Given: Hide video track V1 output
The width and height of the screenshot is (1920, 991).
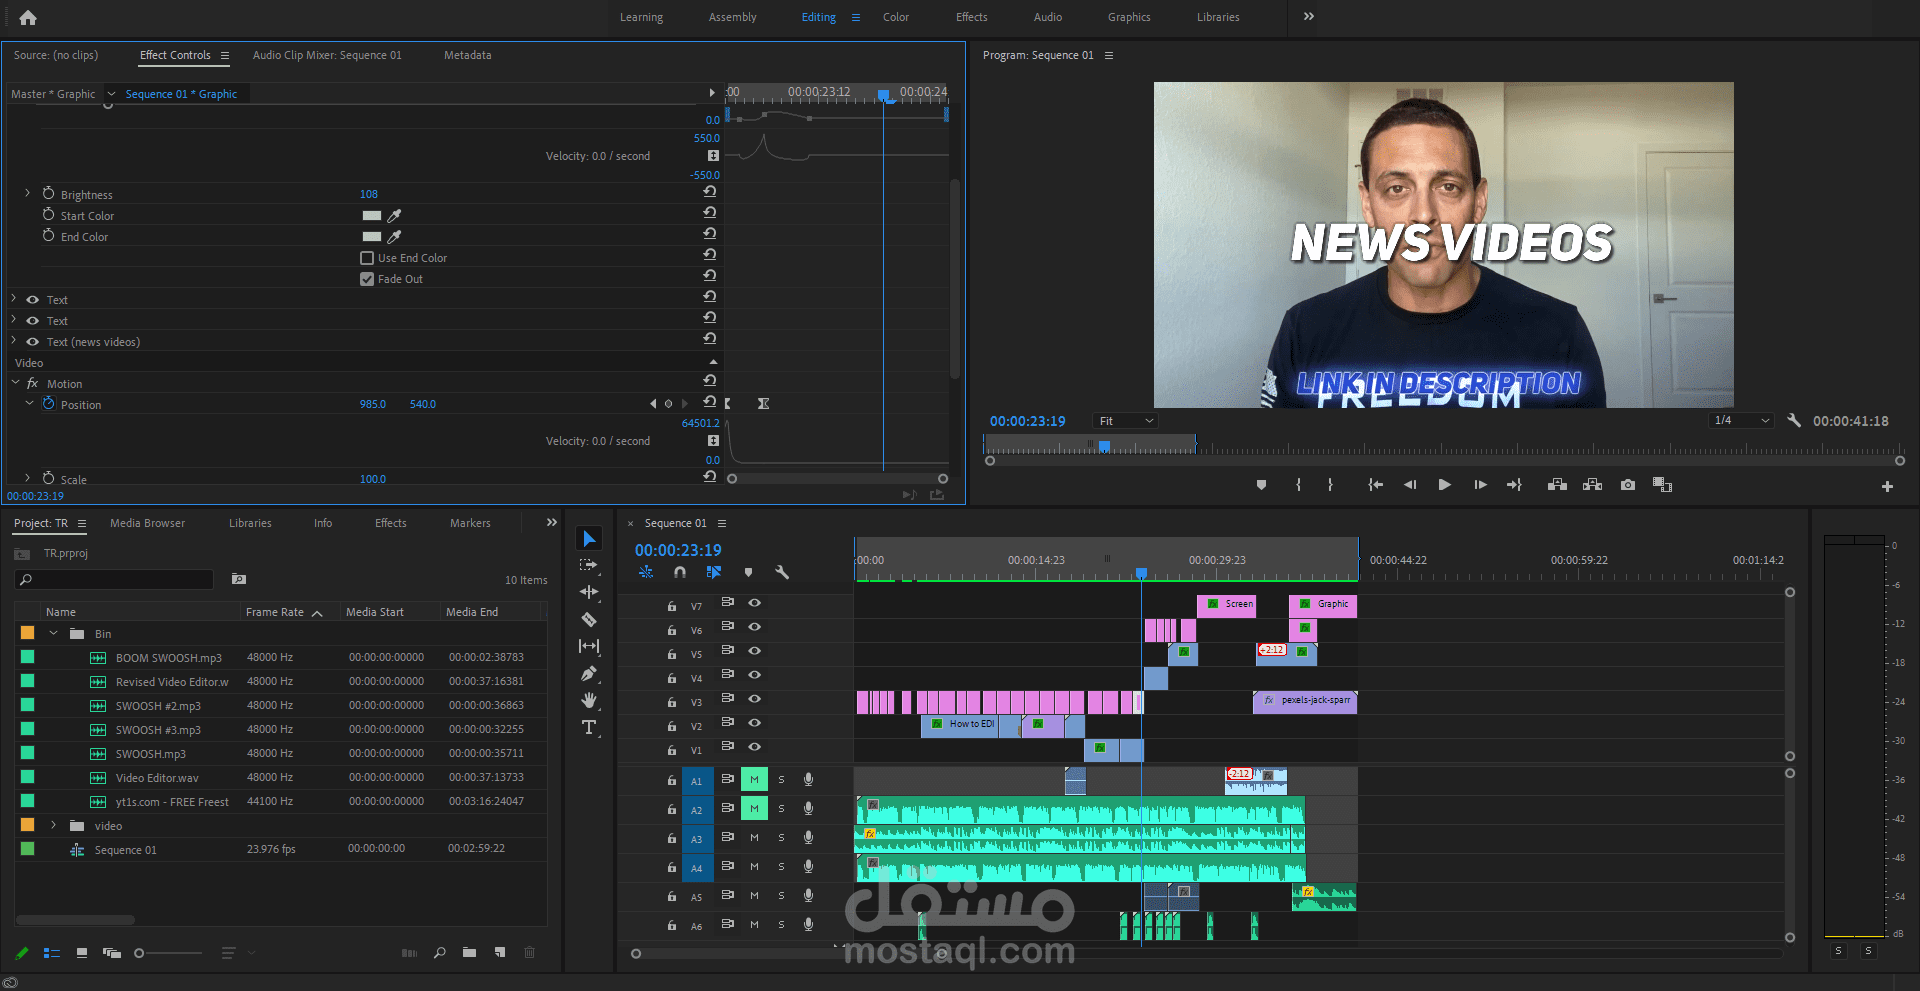Looking at the screenshot, I should 755,747.
